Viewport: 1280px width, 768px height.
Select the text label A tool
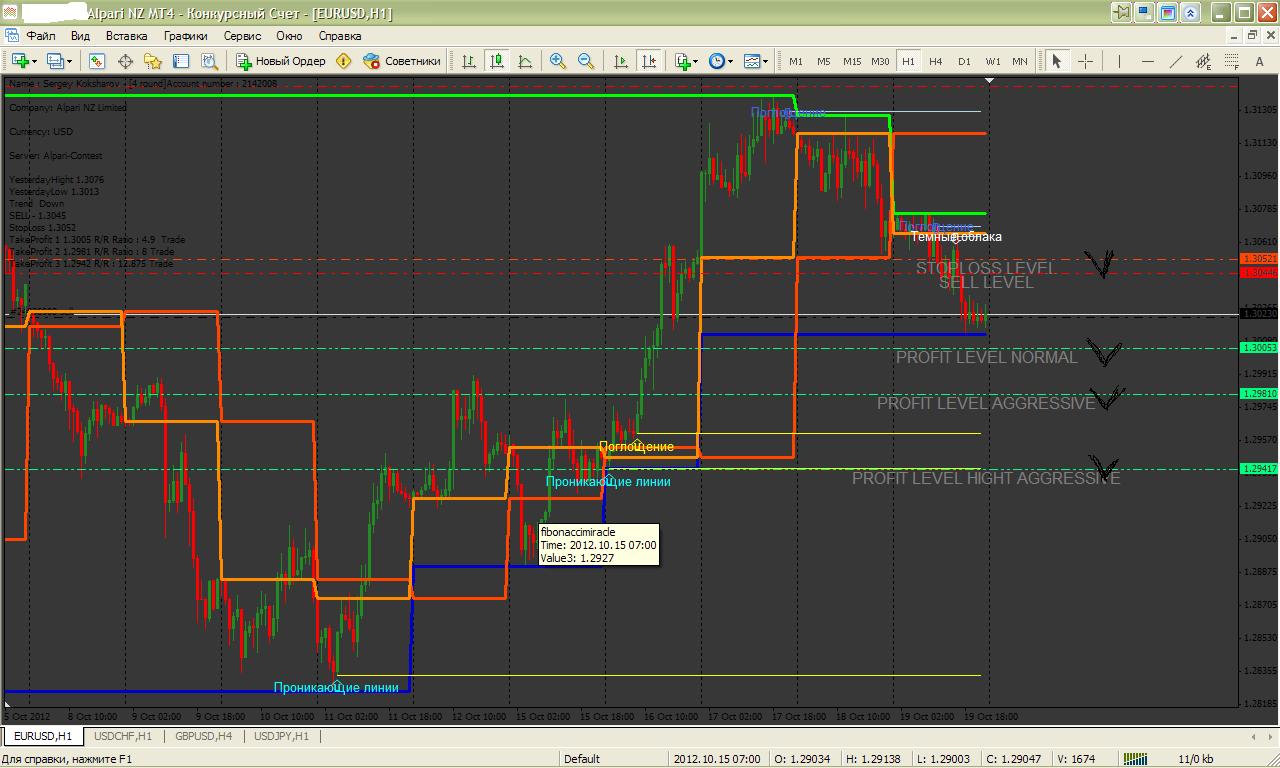click(x=1259, y=61)
